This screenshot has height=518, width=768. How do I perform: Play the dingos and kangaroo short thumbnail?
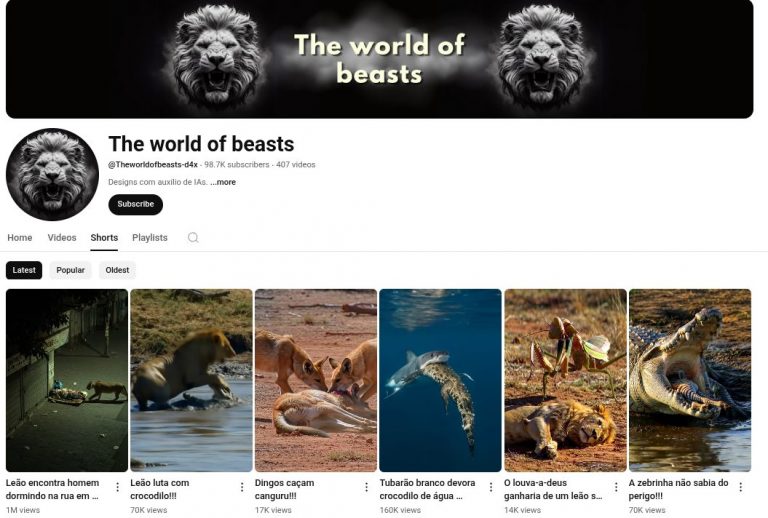(316, 380)
